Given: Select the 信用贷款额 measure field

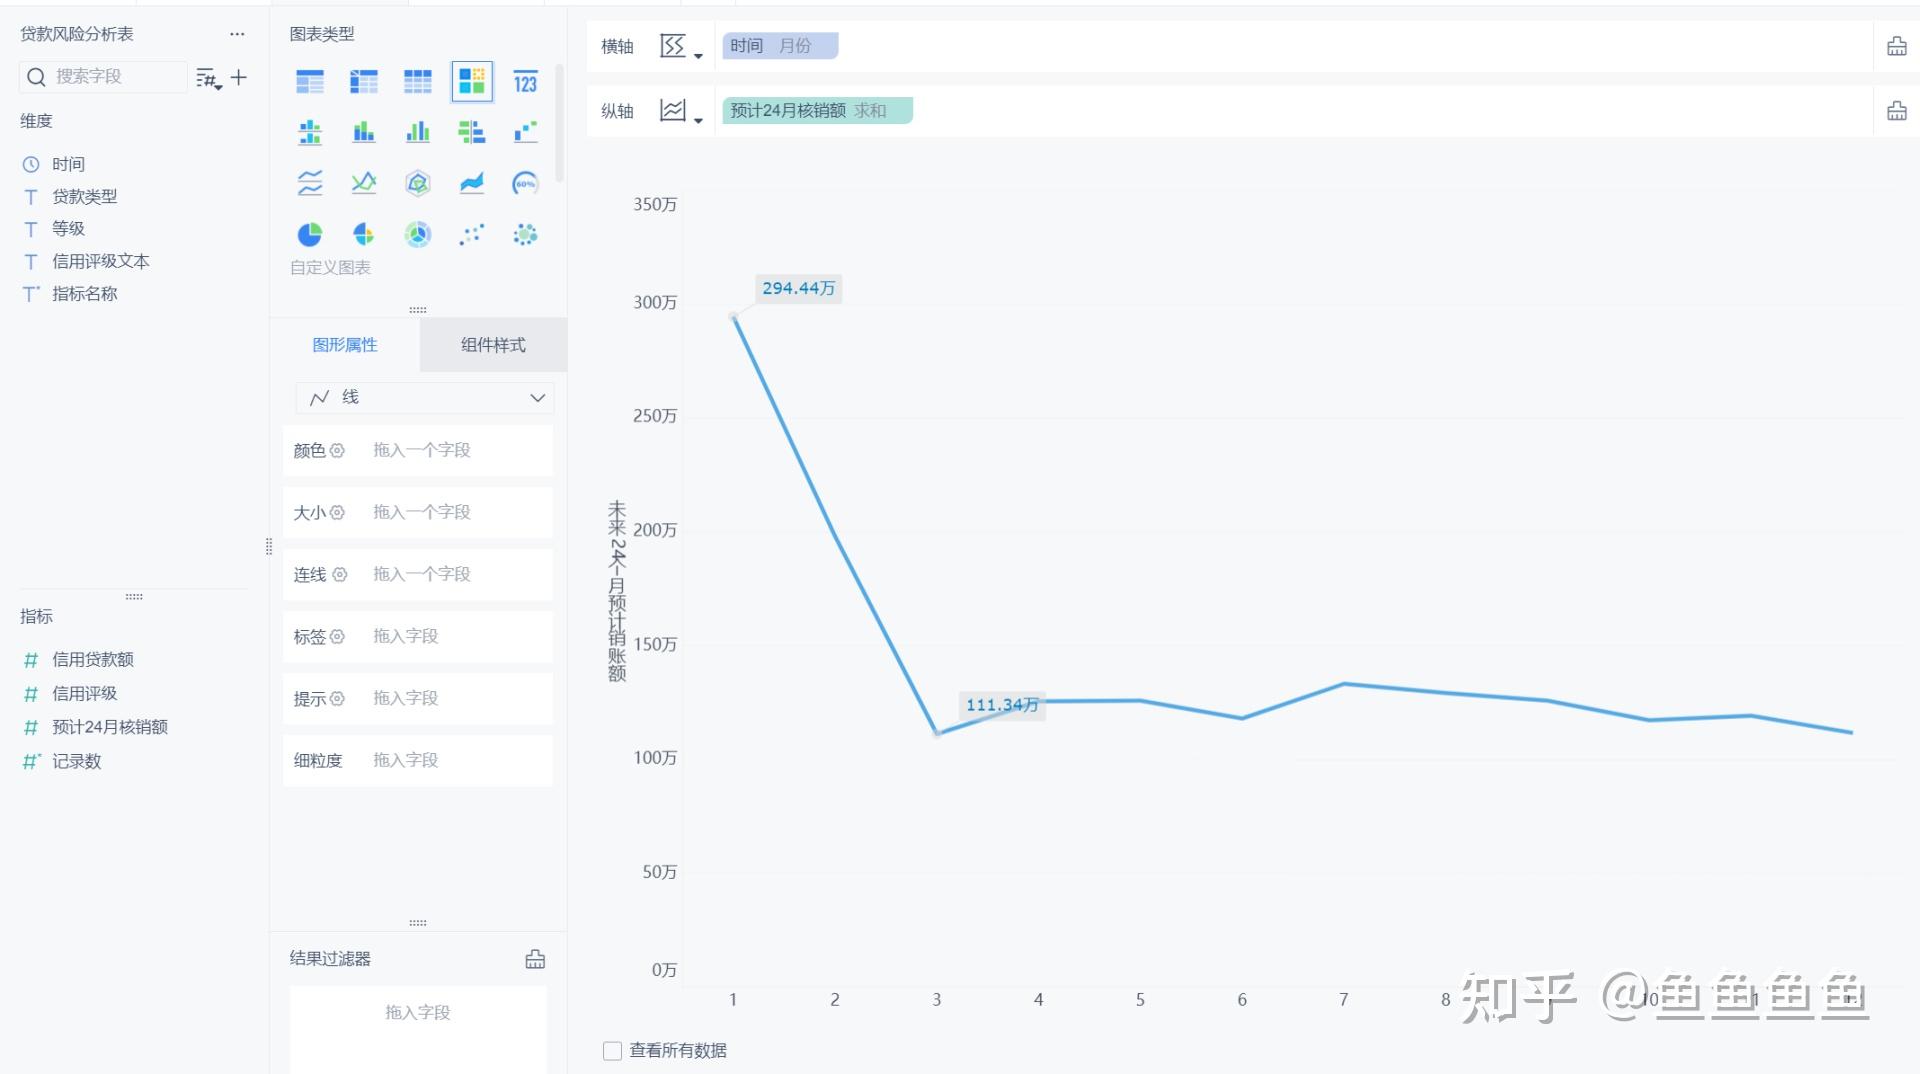Looking at the screenshot, I should click(x=92, y=660).
